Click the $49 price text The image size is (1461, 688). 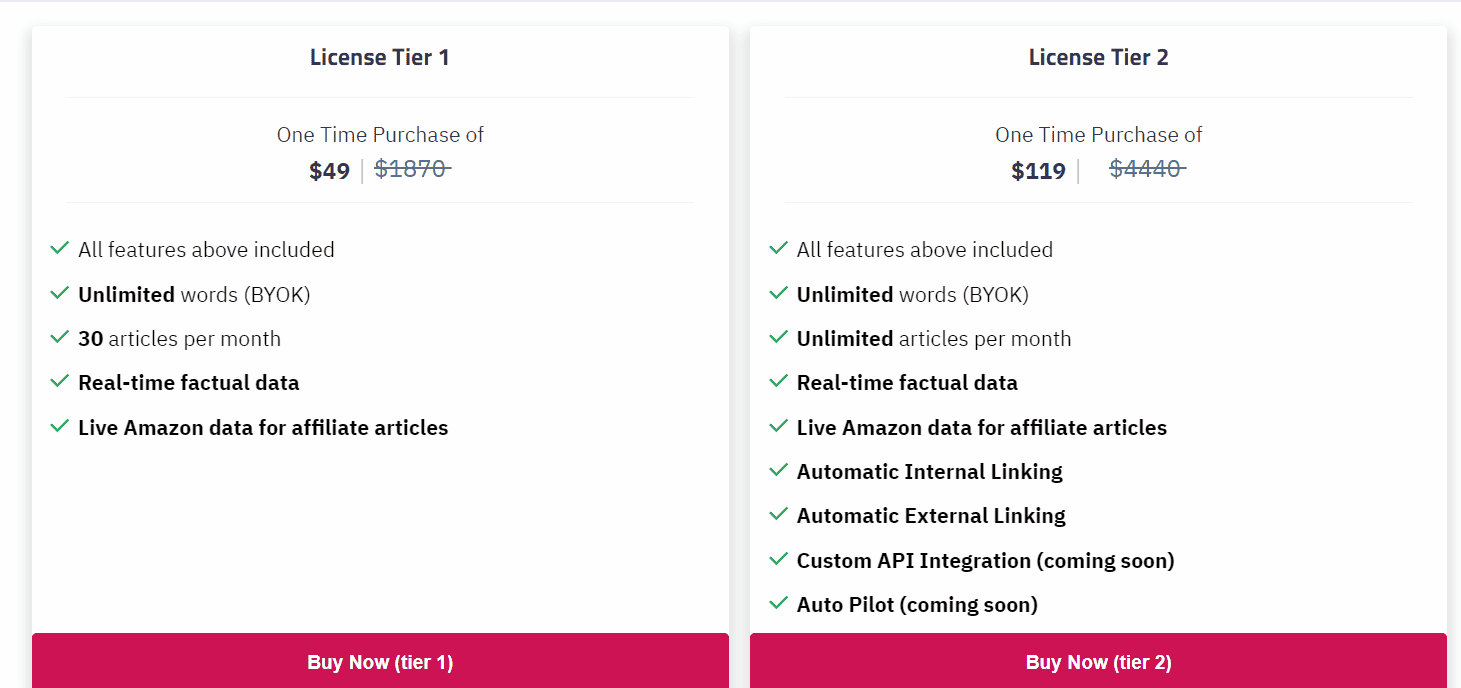coord(330,171)
